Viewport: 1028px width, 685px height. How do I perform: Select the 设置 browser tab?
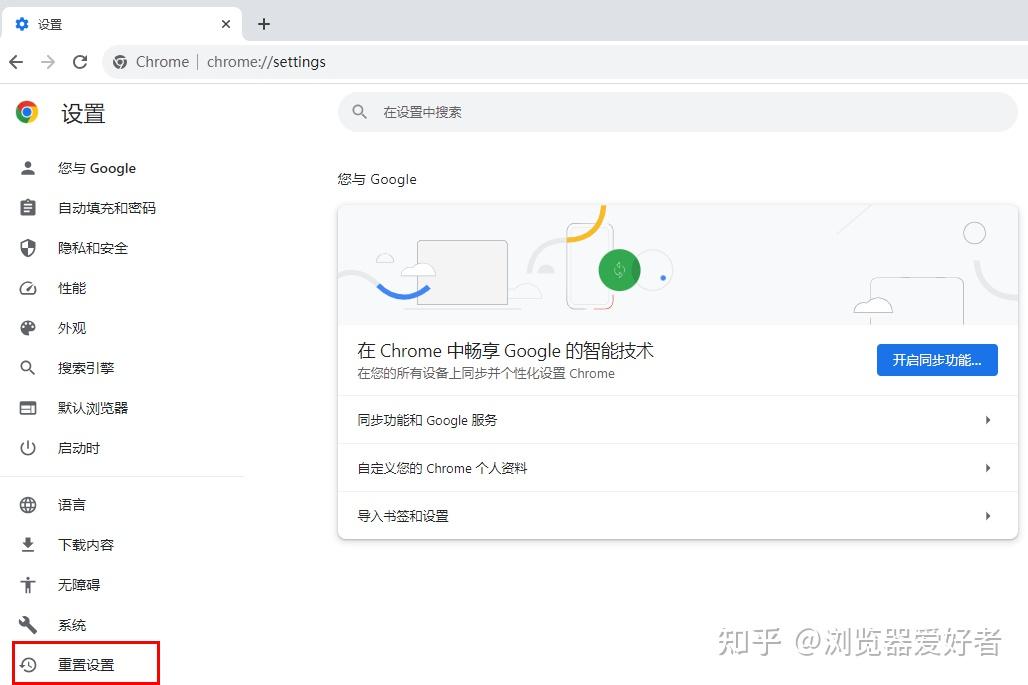pos(121,24)
